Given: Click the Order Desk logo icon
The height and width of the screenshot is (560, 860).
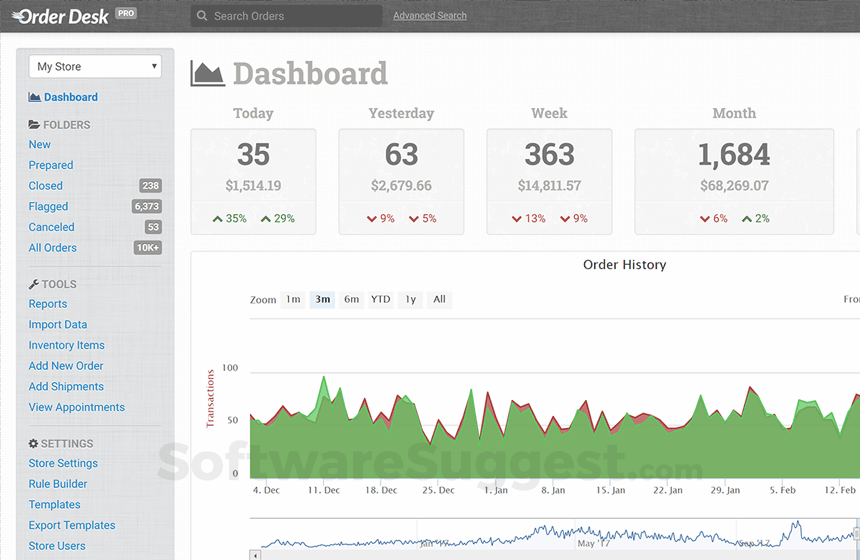Looking at the screenshot, I should [x=19, y=15].
